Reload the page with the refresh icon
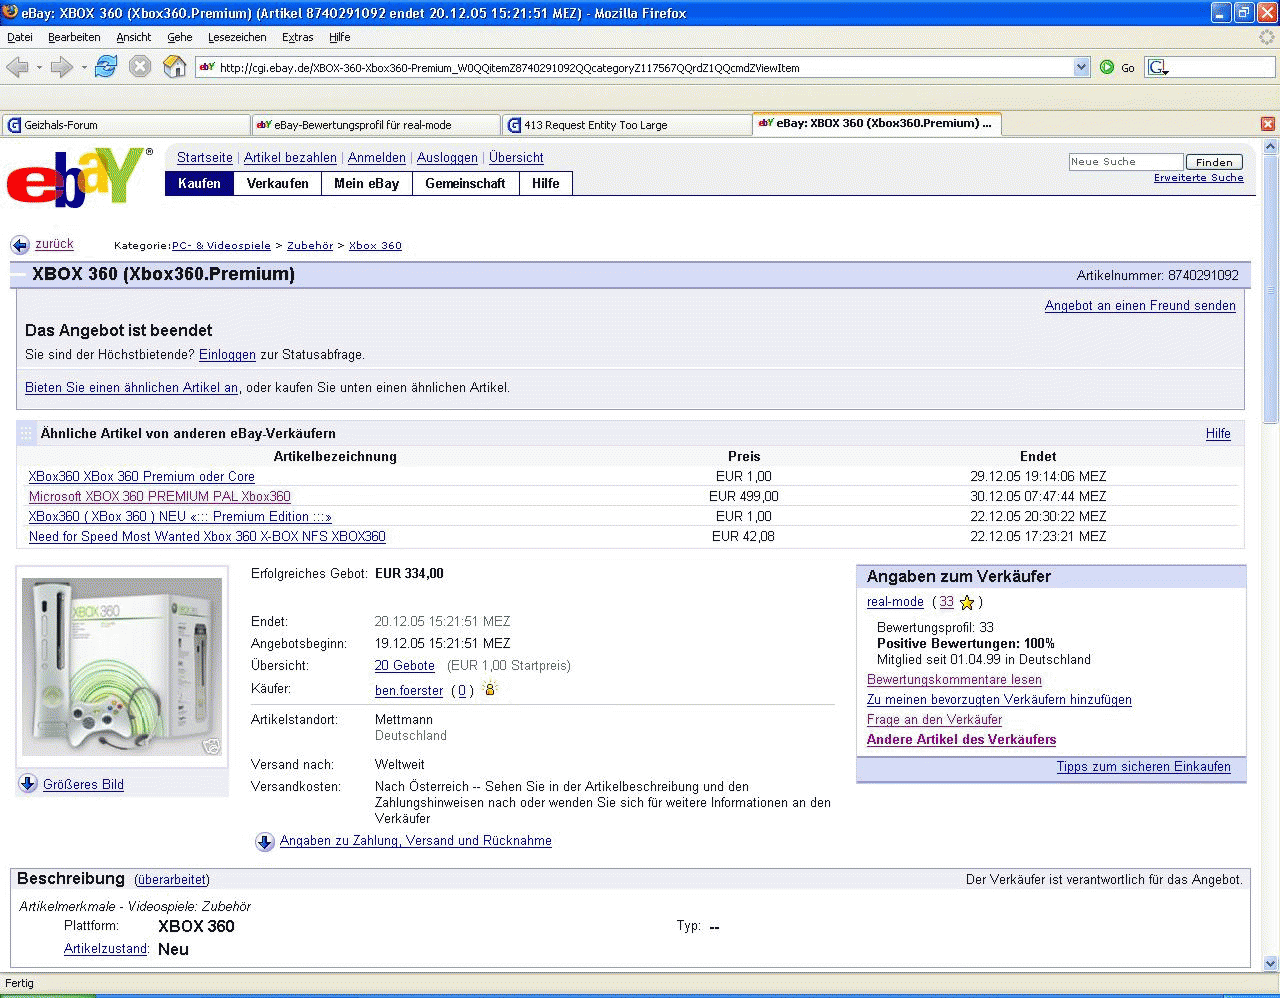This screenshot has height=998, width=1280. [106, 67]
